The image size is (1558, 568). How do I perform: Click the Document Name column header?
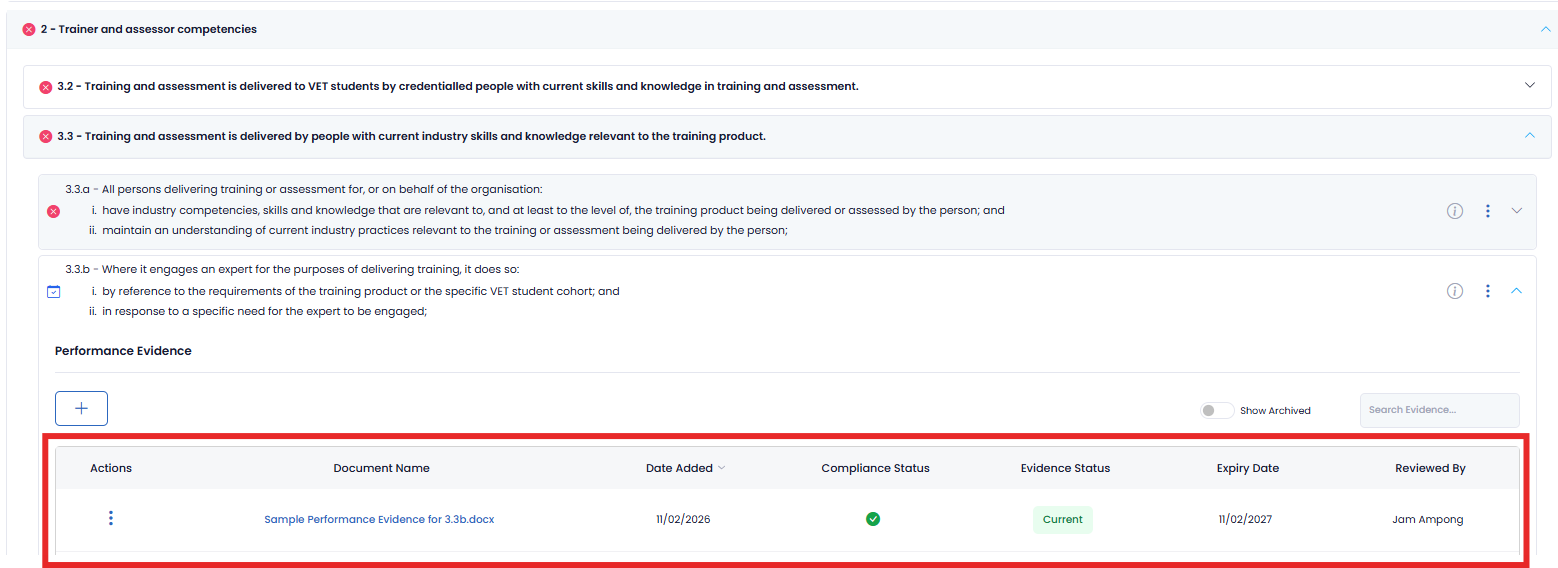pyautogui.click(x=381, y=468)
